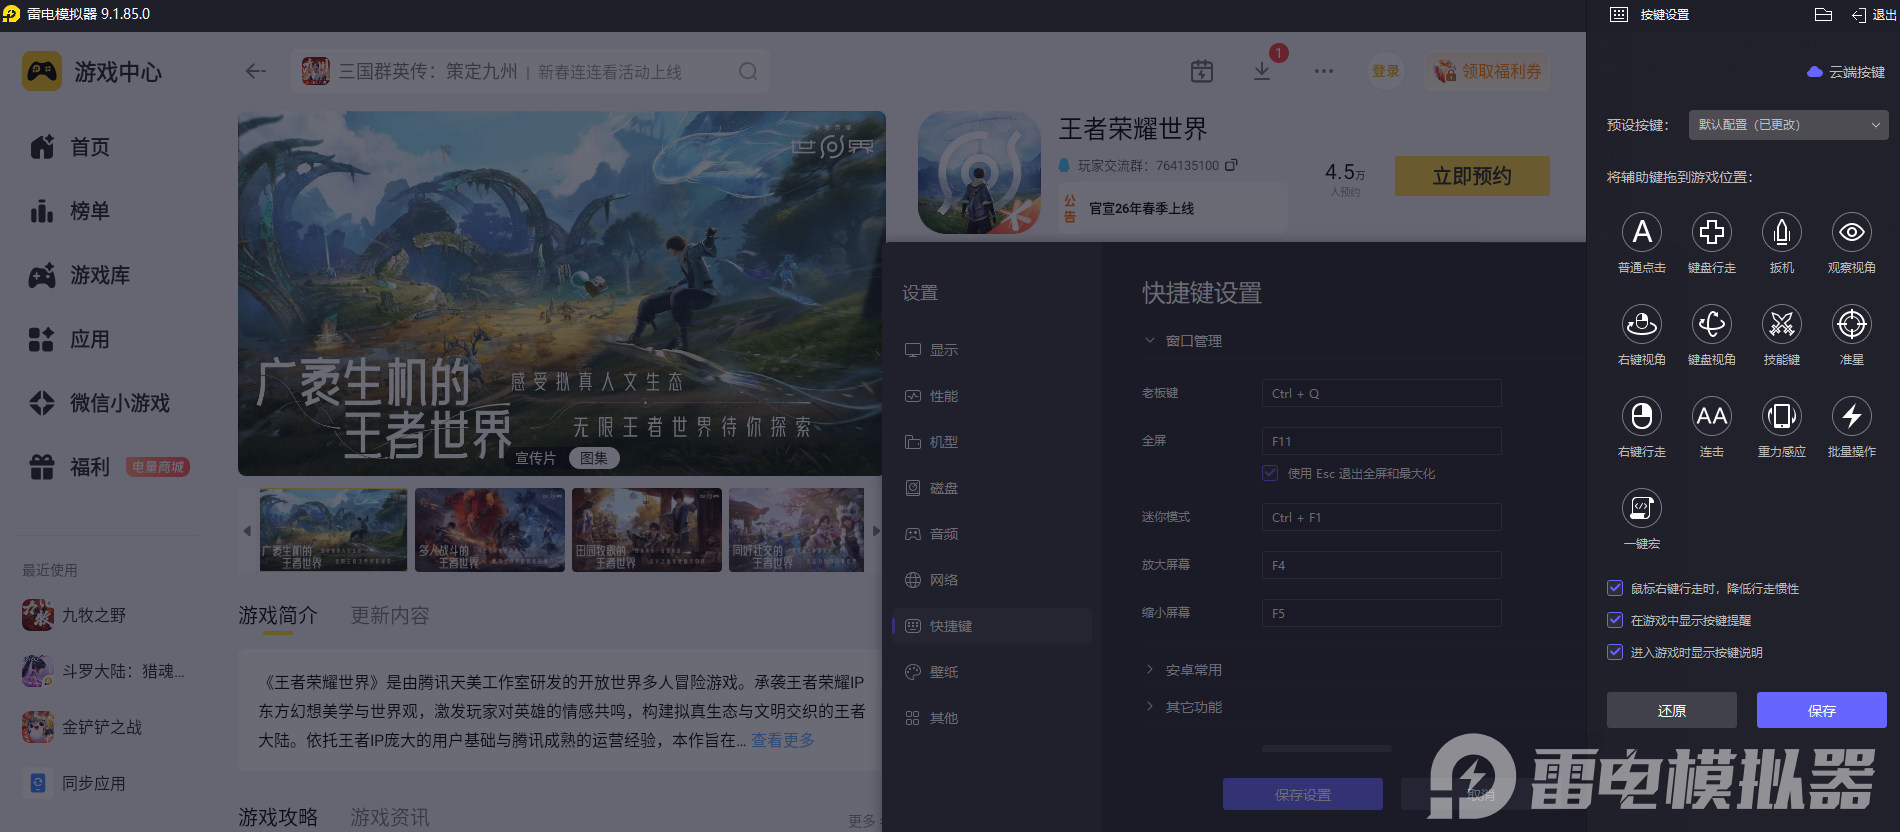Go to 首页 in sidebar

point(70,147)
